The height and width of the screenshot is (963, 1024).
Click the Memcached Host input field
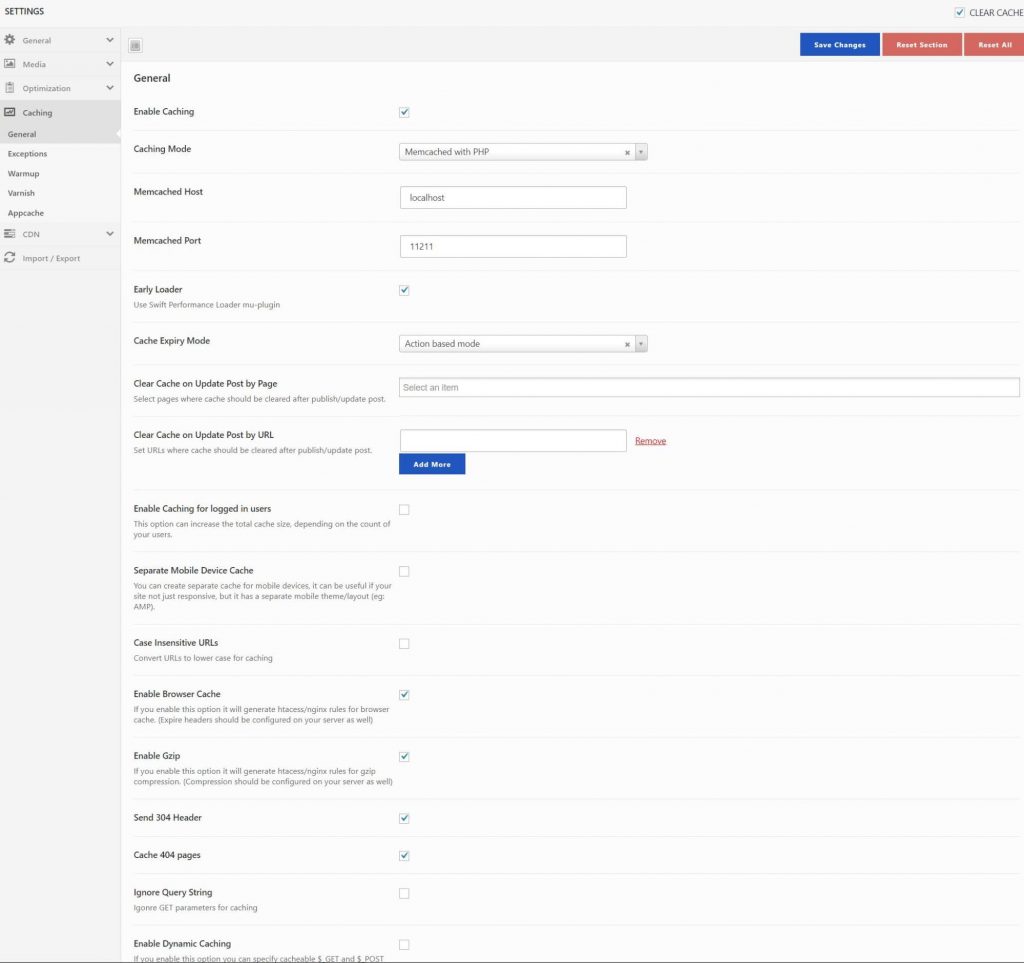(513, 197)
